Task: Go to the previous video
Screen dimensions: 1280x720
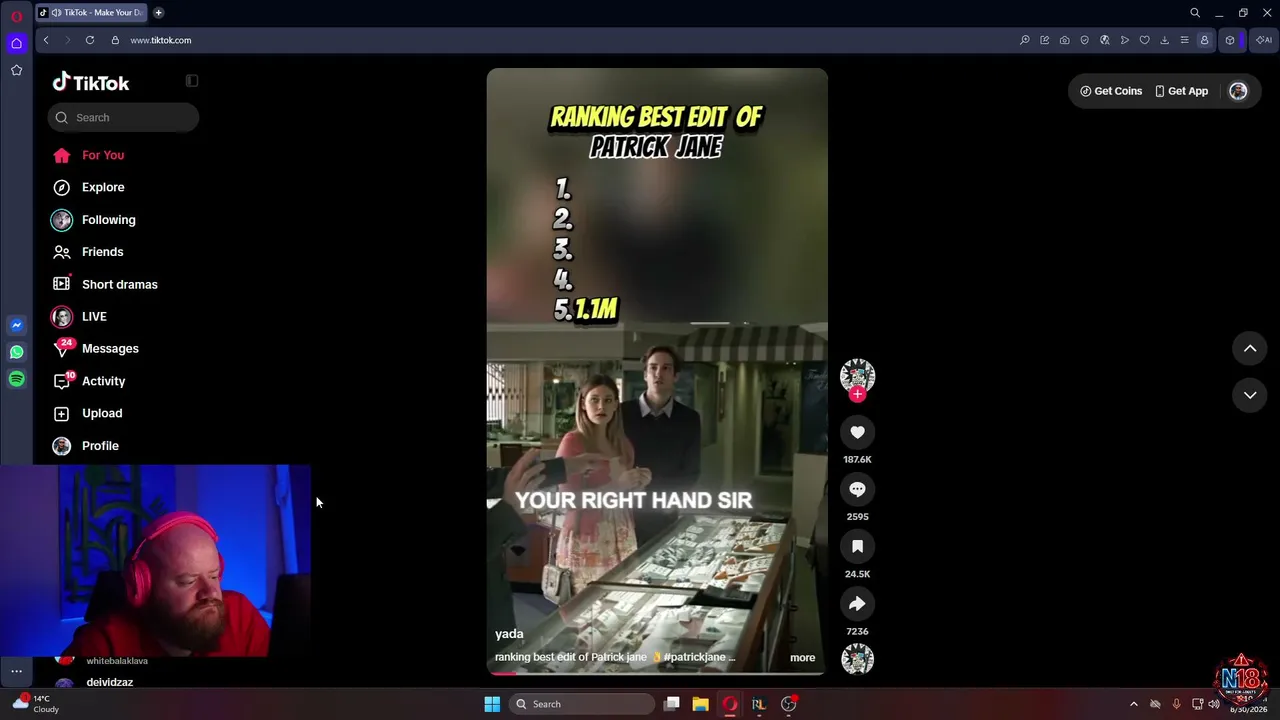Action: (1250, 348)
